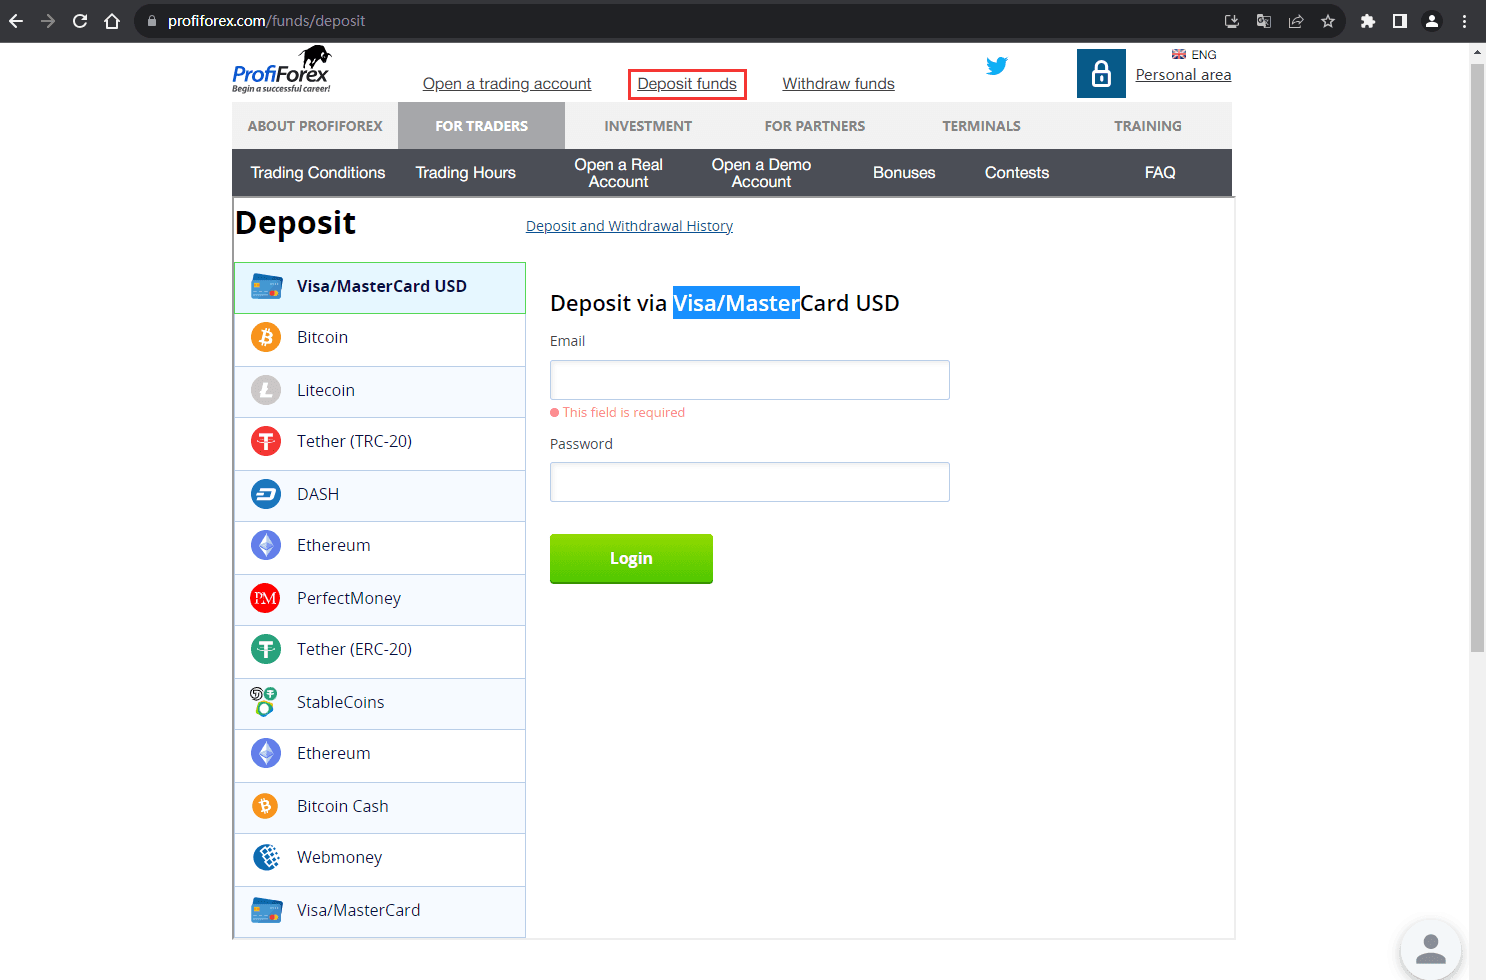Click the browser profile avatar icon
Screen dimensions: 1486x980
(1432, 21)
